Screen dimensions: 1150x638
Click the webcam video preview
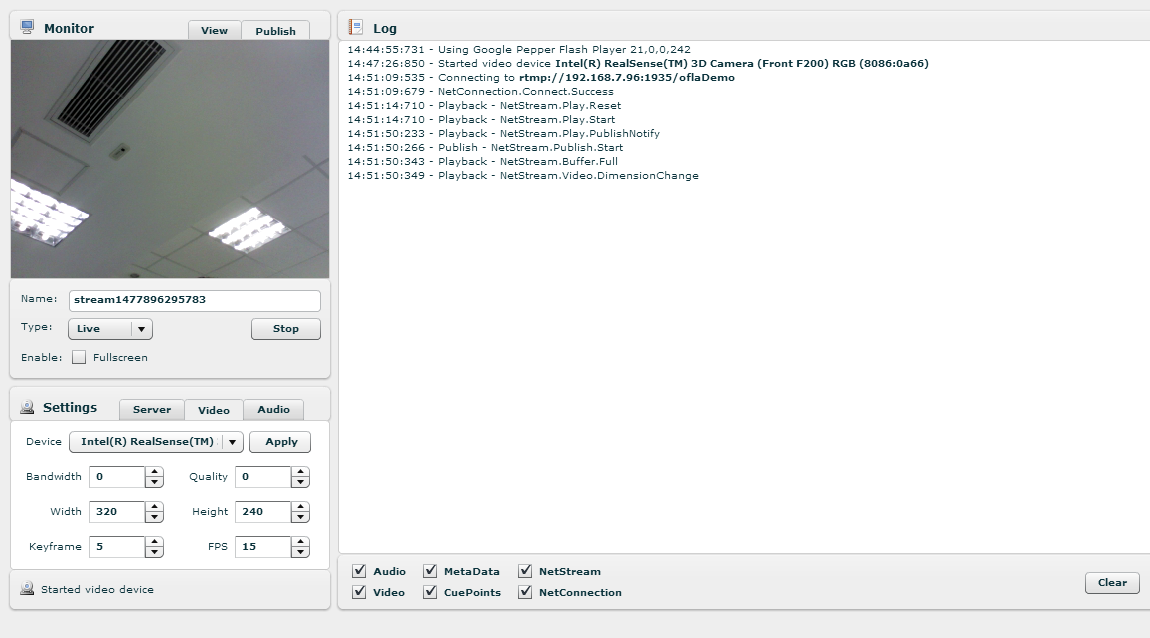pyautogui.click(x=170, y=159)
